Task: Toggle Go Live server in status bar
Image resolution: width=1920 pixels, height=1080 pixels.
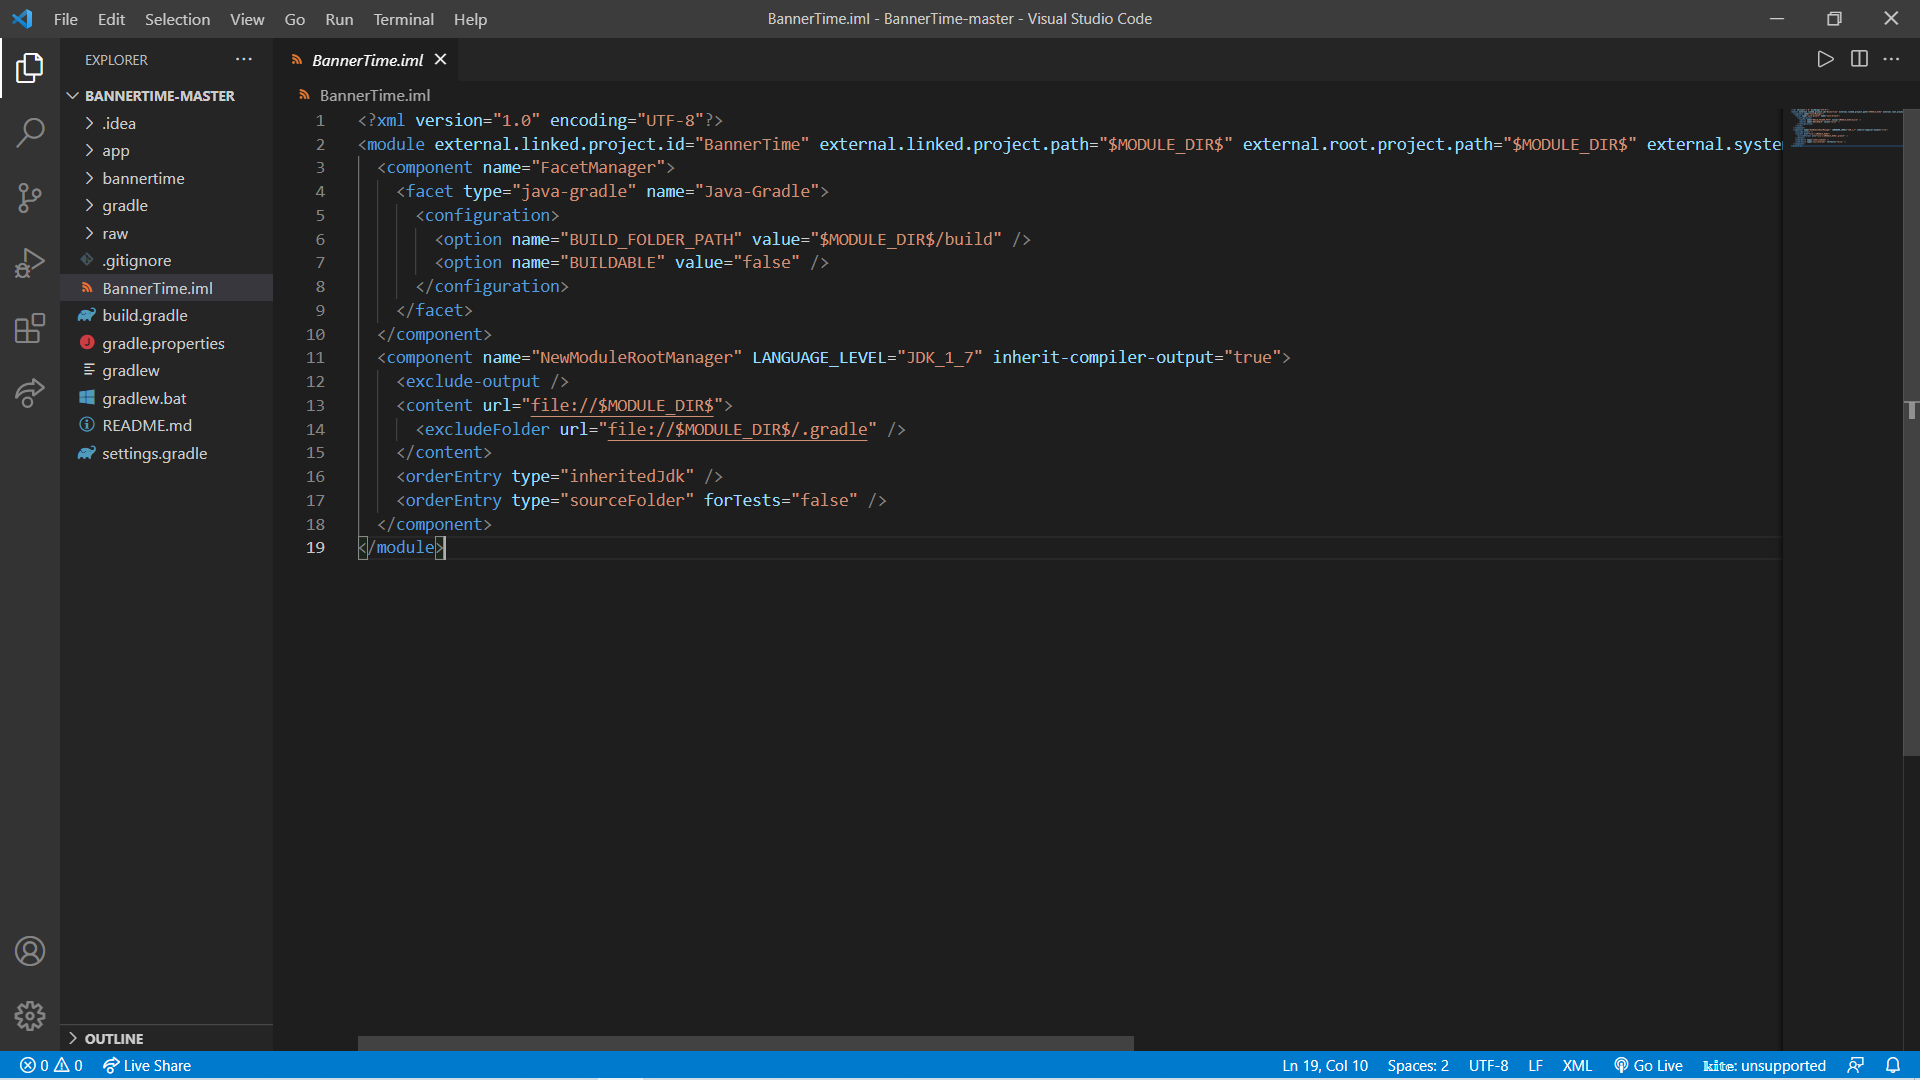Action: 1648,1066
